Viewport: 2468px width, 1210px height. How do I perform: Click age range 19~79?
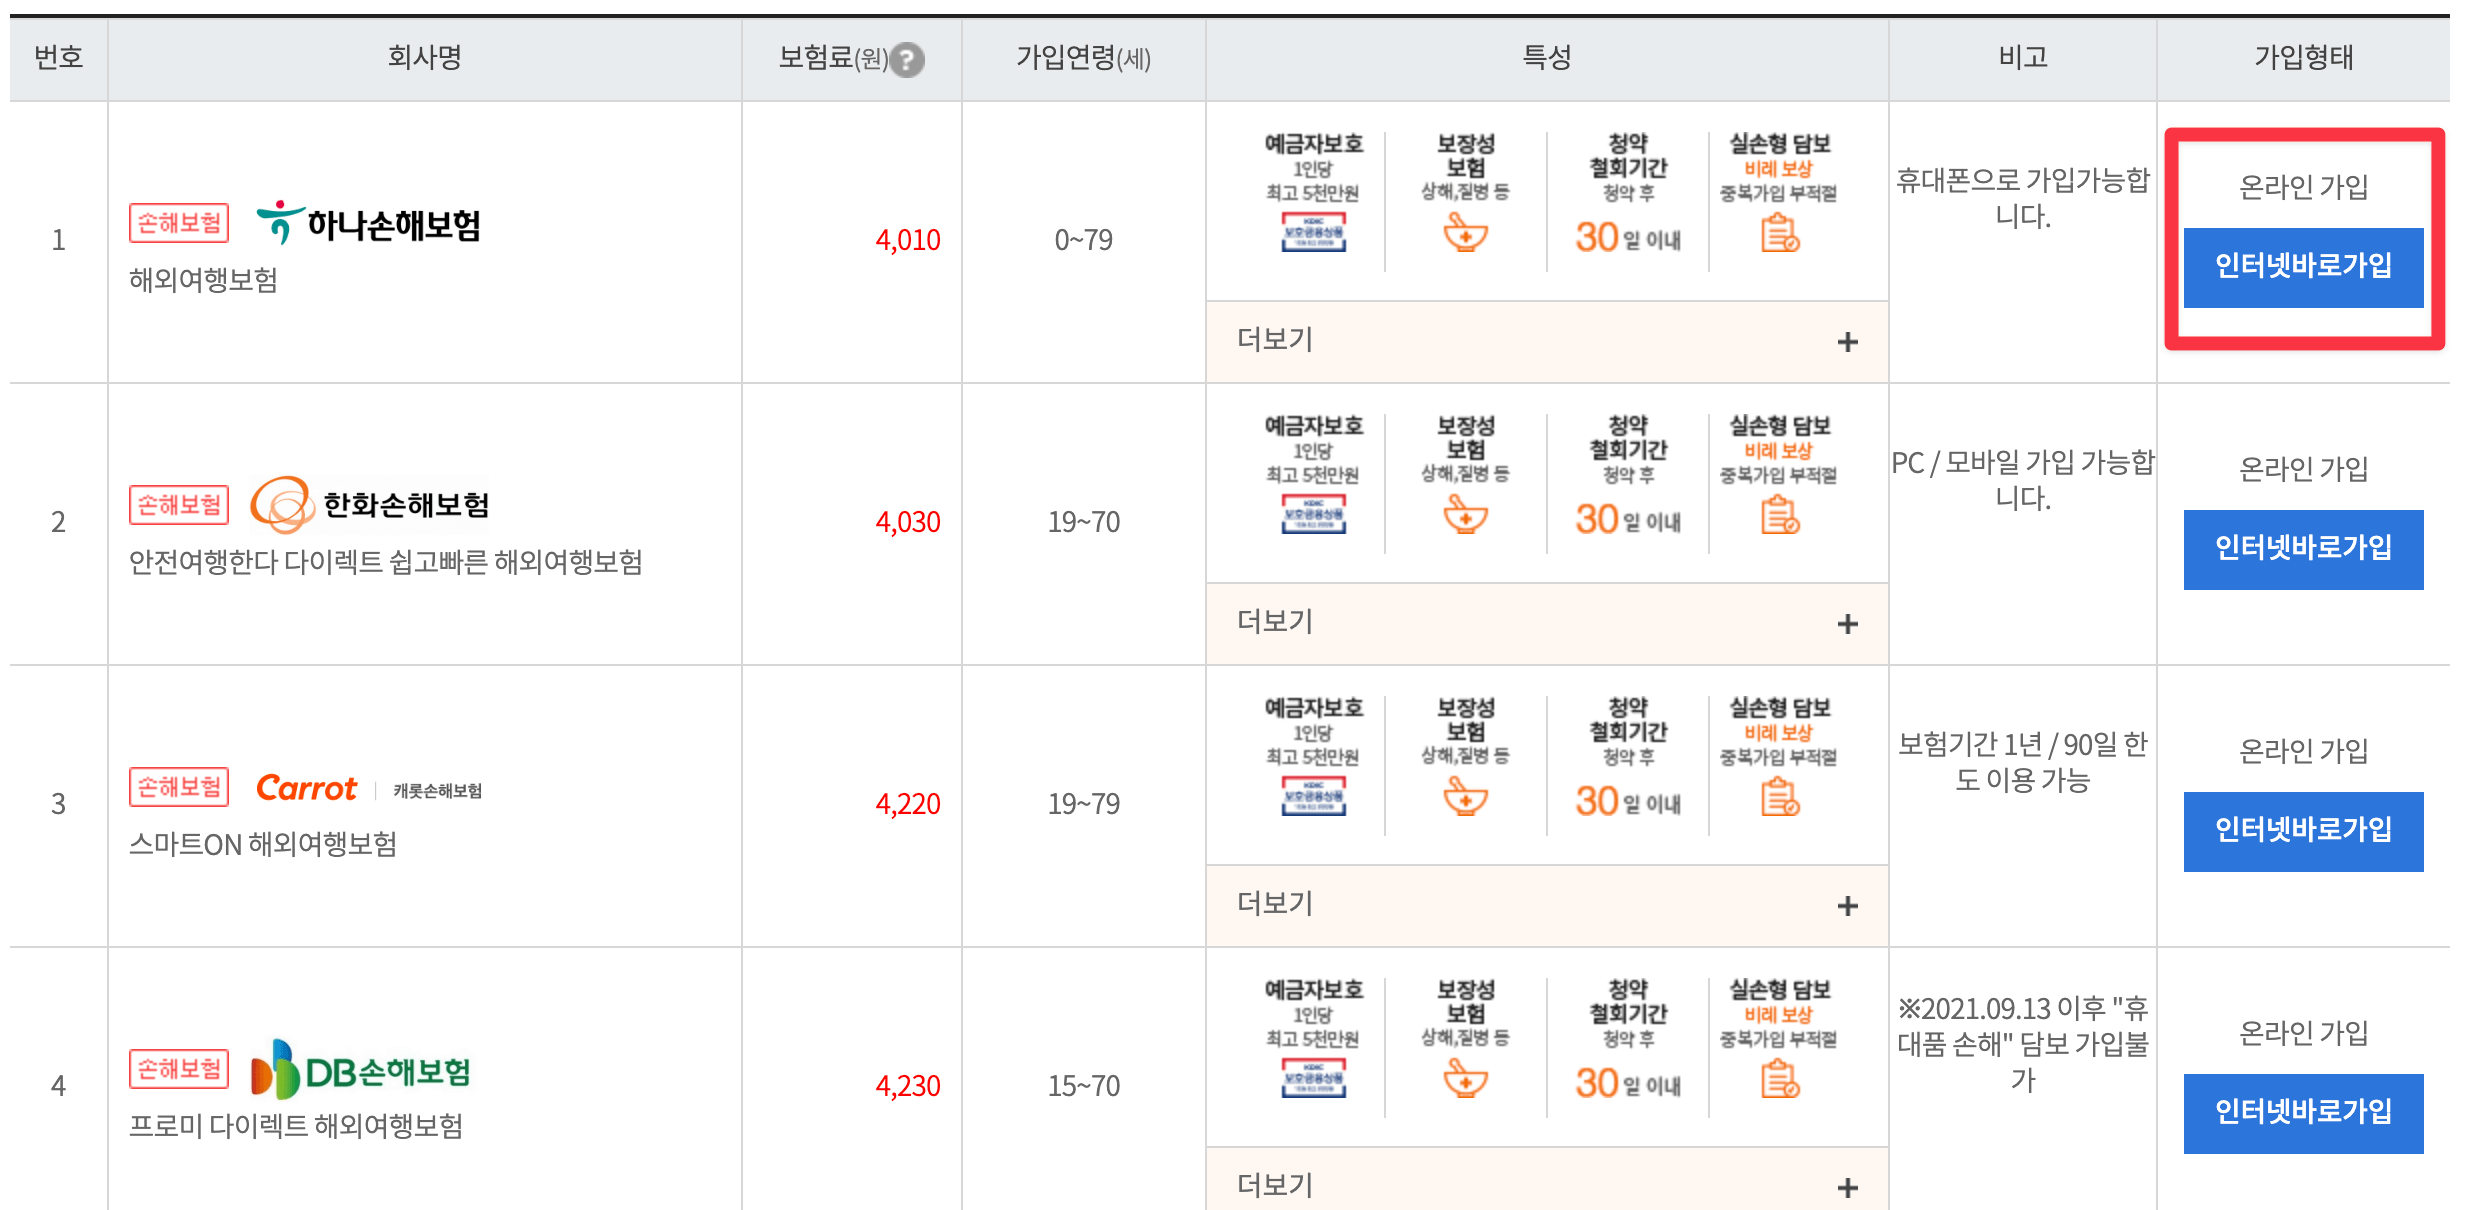point(1084,804)
